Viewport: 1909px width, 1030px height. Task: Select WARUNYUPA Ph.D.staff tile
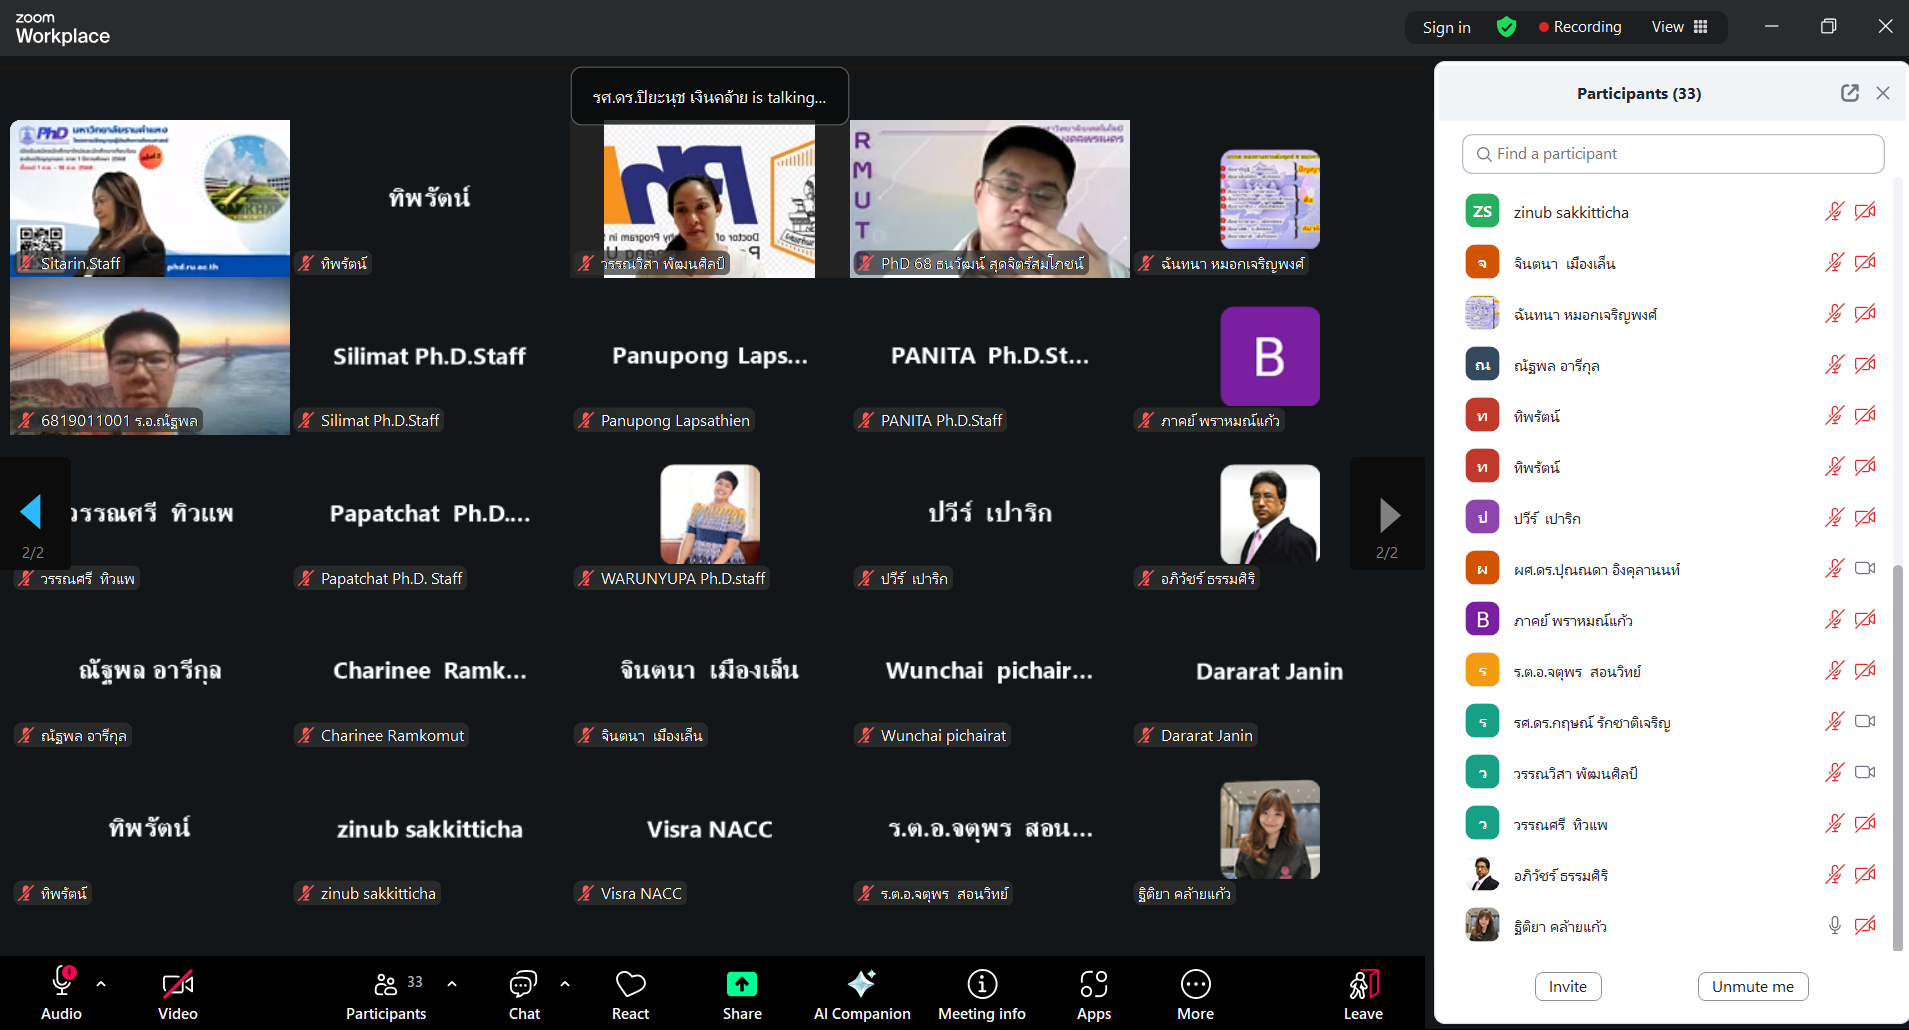tap(710, 514)
